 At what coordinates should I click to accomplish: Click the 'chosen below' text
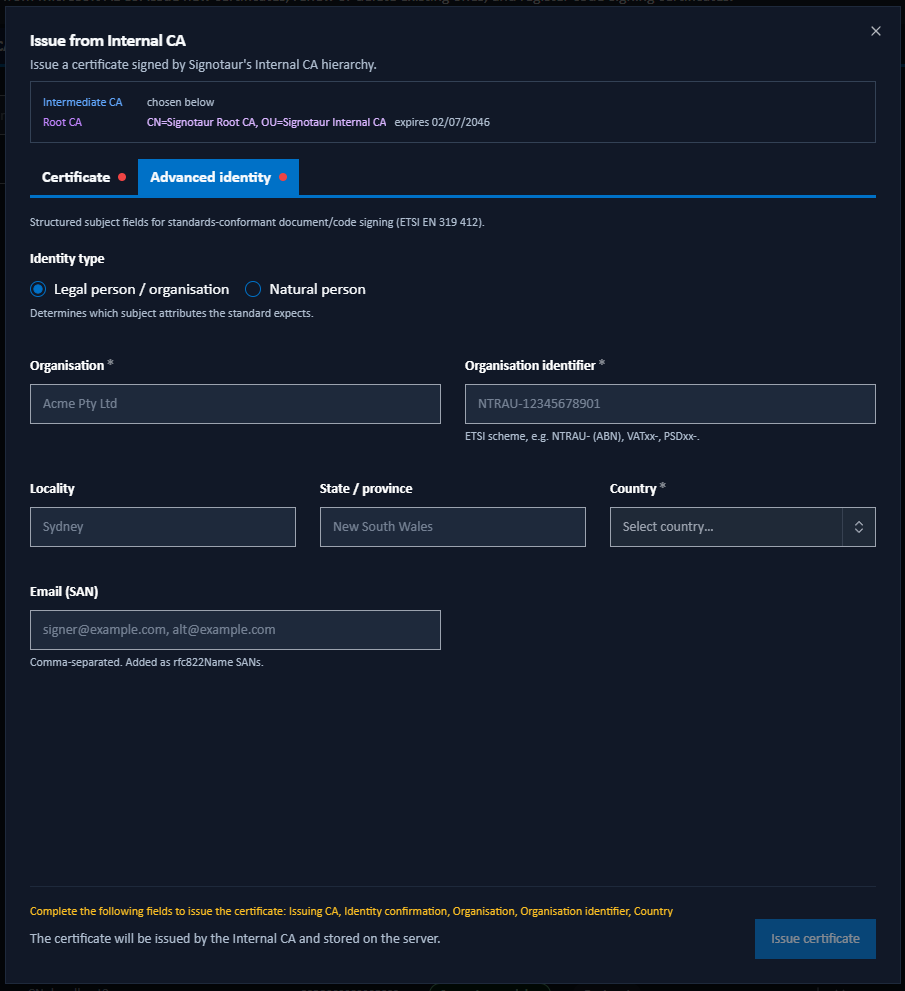point(180,102)
